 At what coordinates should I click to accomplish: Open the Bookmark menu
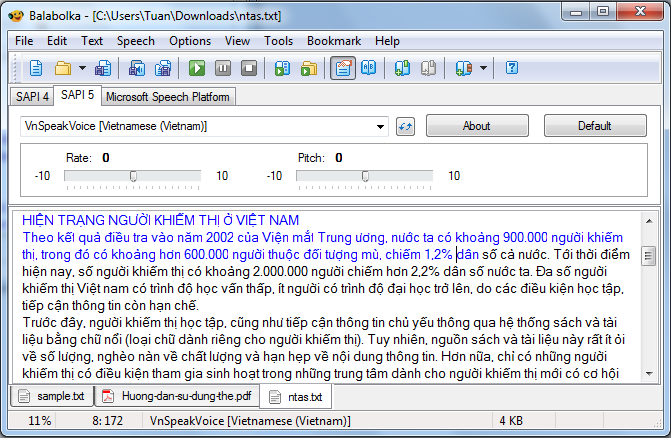334,41
